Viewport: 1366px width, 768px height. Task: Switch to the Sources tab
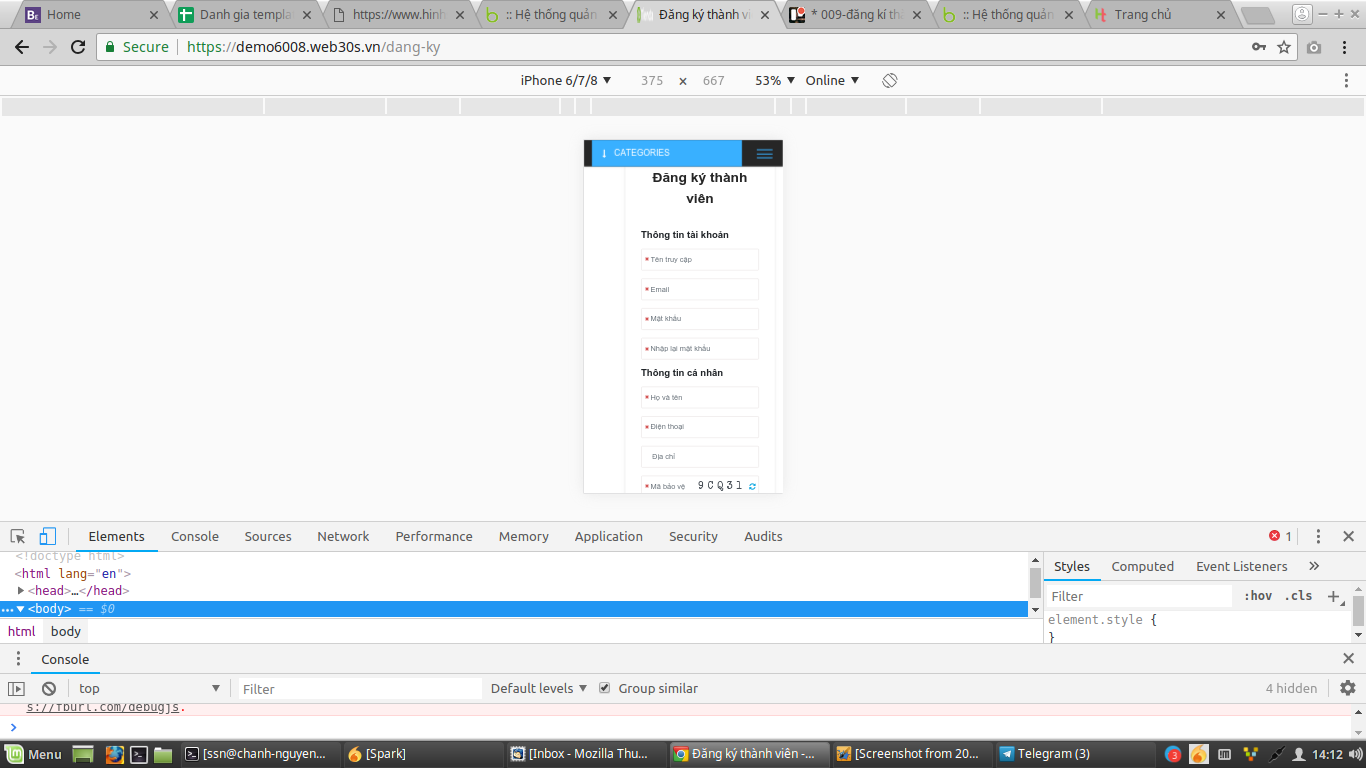(x=268, y=537)
